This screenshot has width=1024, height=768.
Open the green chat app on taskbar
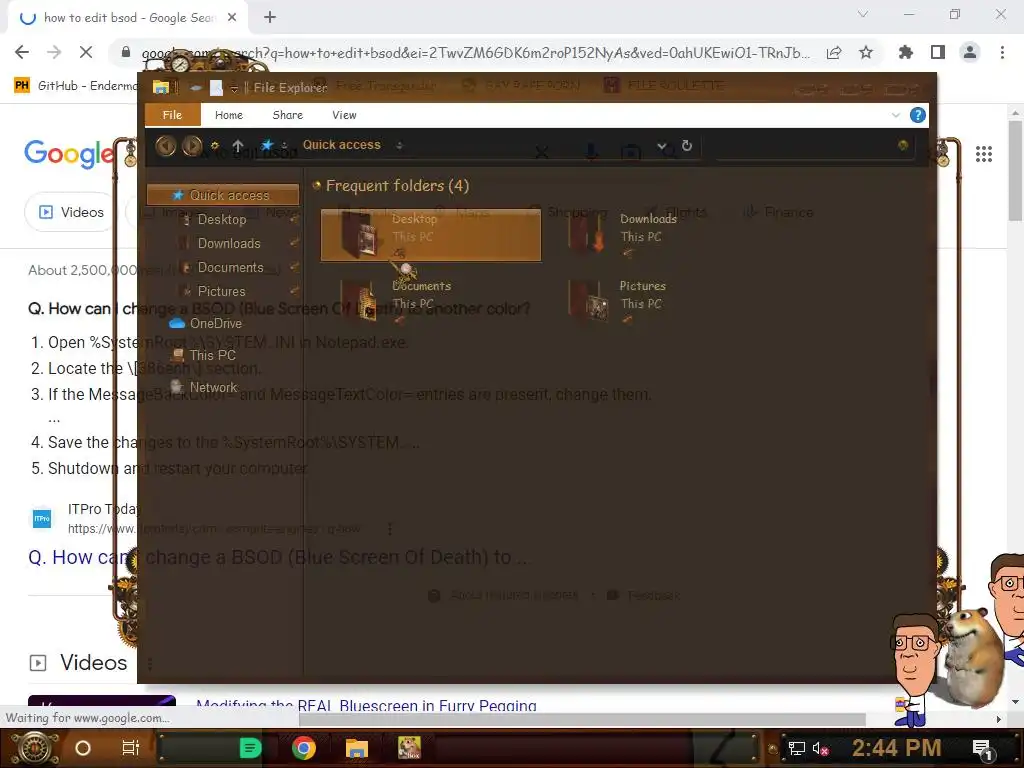[250, 748]
